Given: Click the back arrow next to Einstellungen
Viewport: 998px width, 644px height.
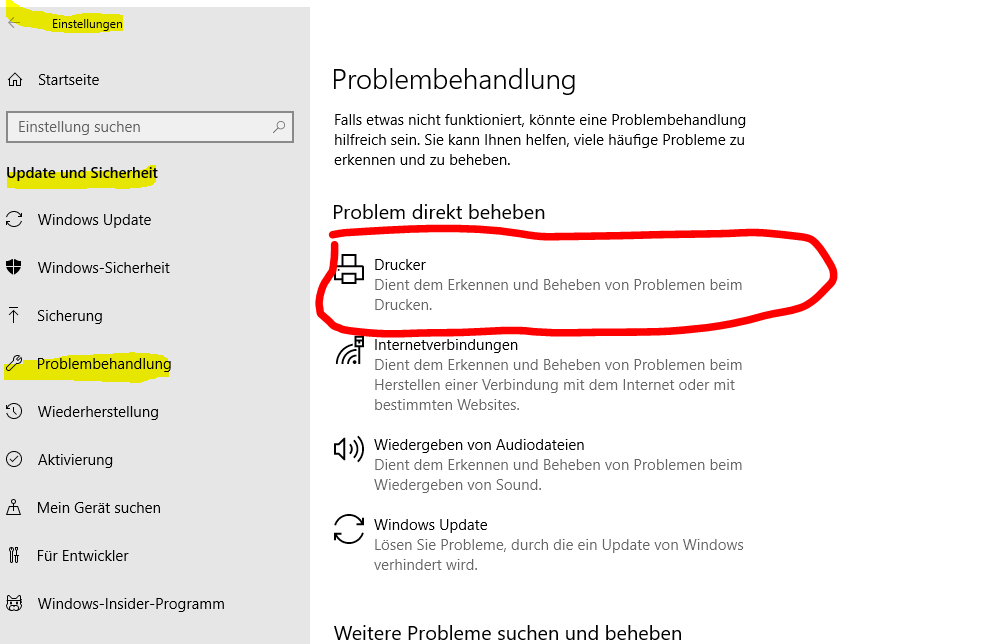Looking at the screenshot, I should pos(14,23).
